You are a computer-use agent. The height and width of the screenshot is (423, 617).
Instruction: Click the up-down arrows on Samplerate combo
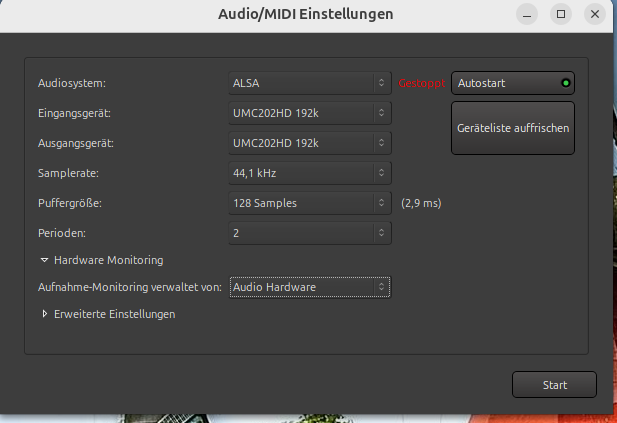(381, 173)
